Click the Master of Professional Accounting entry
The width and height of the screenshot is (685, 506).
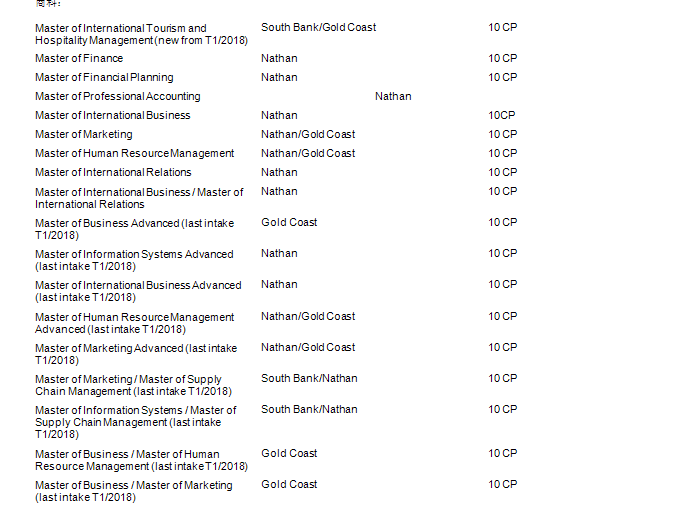[117, 96]
